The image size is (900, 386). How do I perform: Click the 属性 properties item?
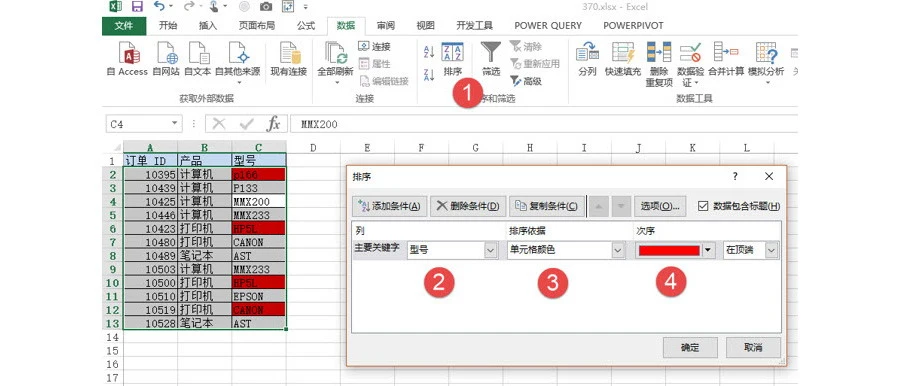[374, 64]
